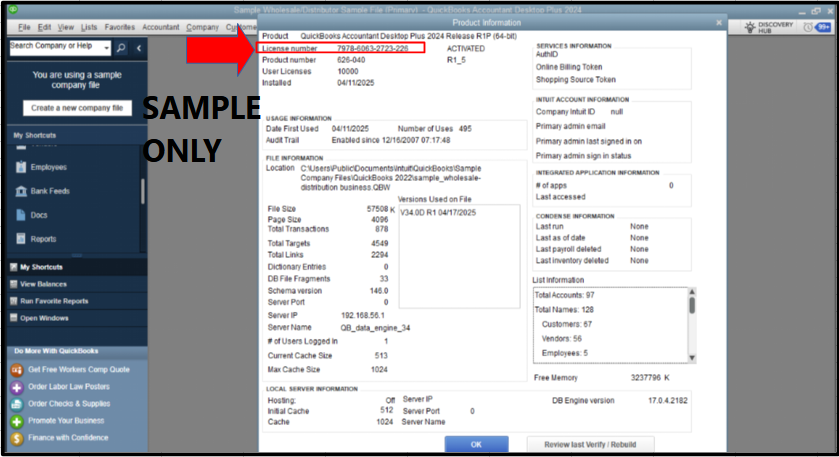Viewport: 839px width, 457px height.
Task: Click the Get Free Workers Comp Quote link
Action: click(79, 370)
